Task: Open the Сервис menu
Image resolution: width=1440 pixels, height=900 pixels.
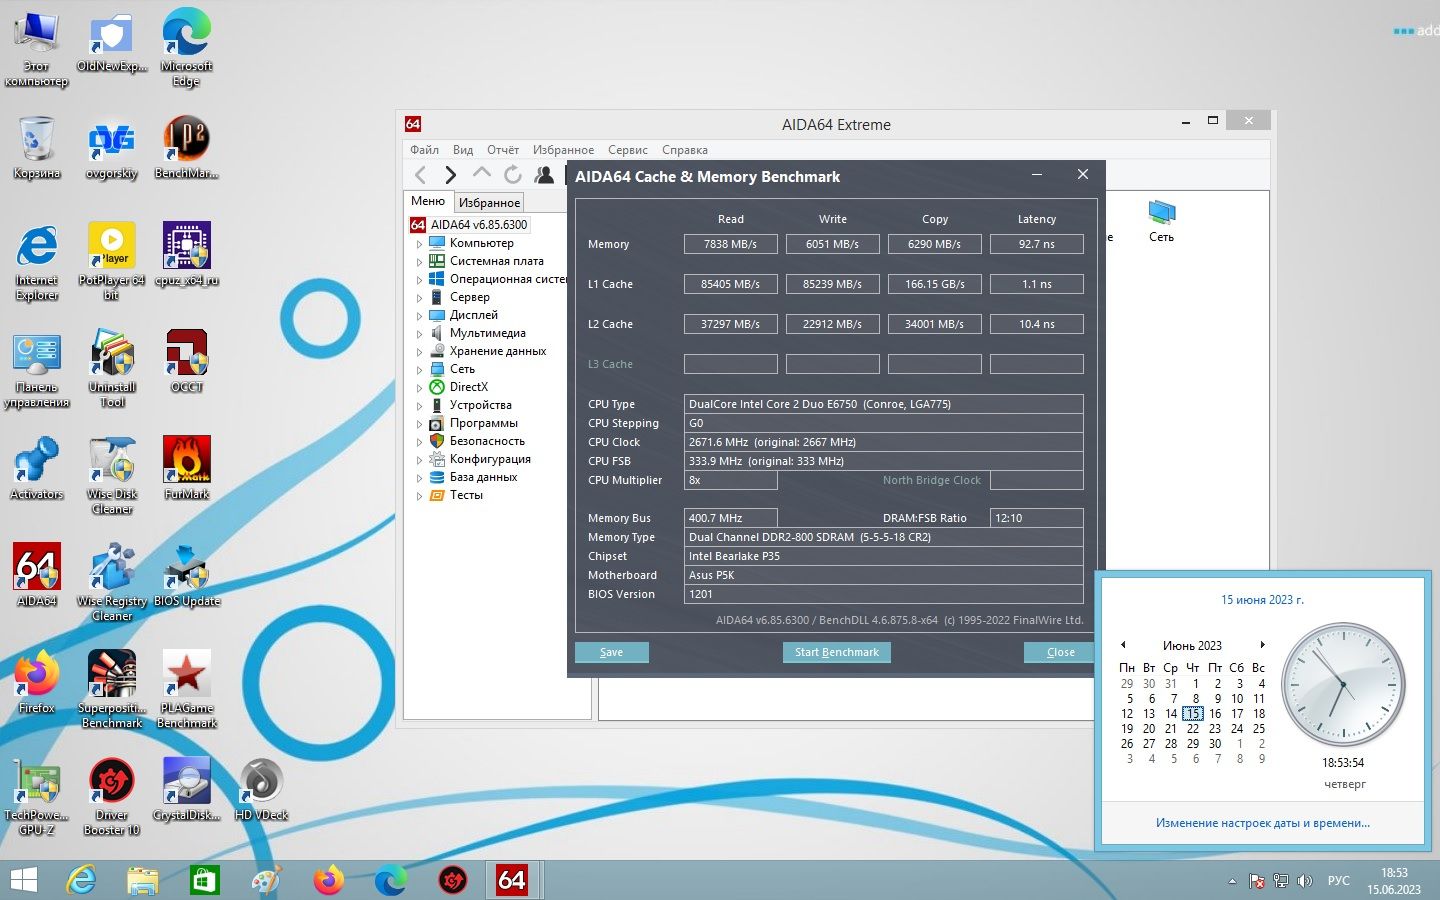Action: click(628, 150)
